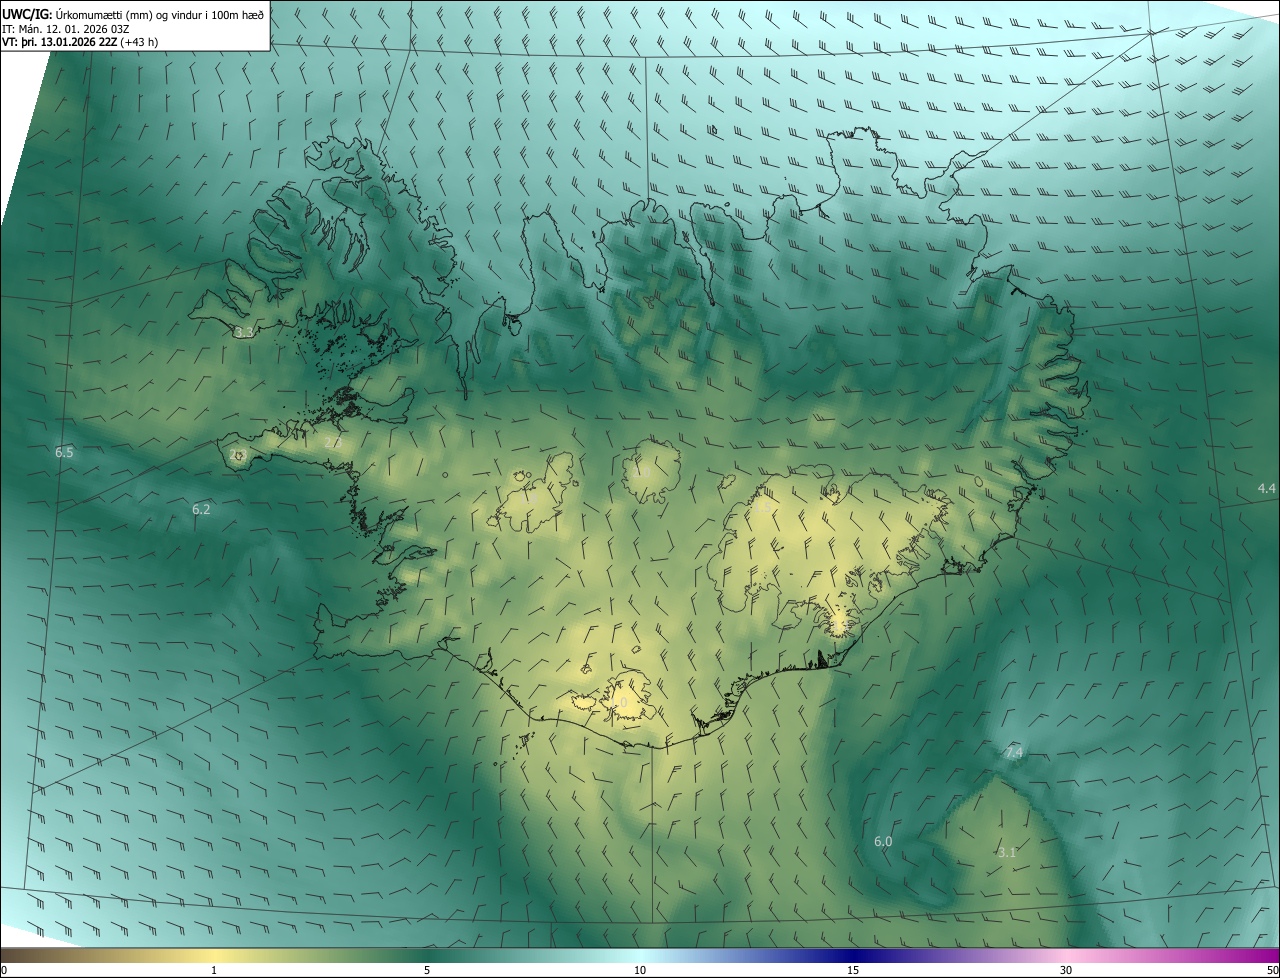Image resolution: width=1280 pixels, height=978 pixels.
Task: Click the 1 tick on the color scale
Action: [214, 970]
